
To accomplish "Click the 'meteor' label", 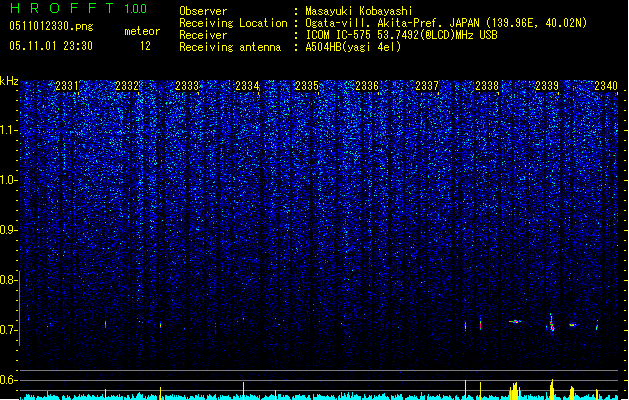I will click(142, 31).
